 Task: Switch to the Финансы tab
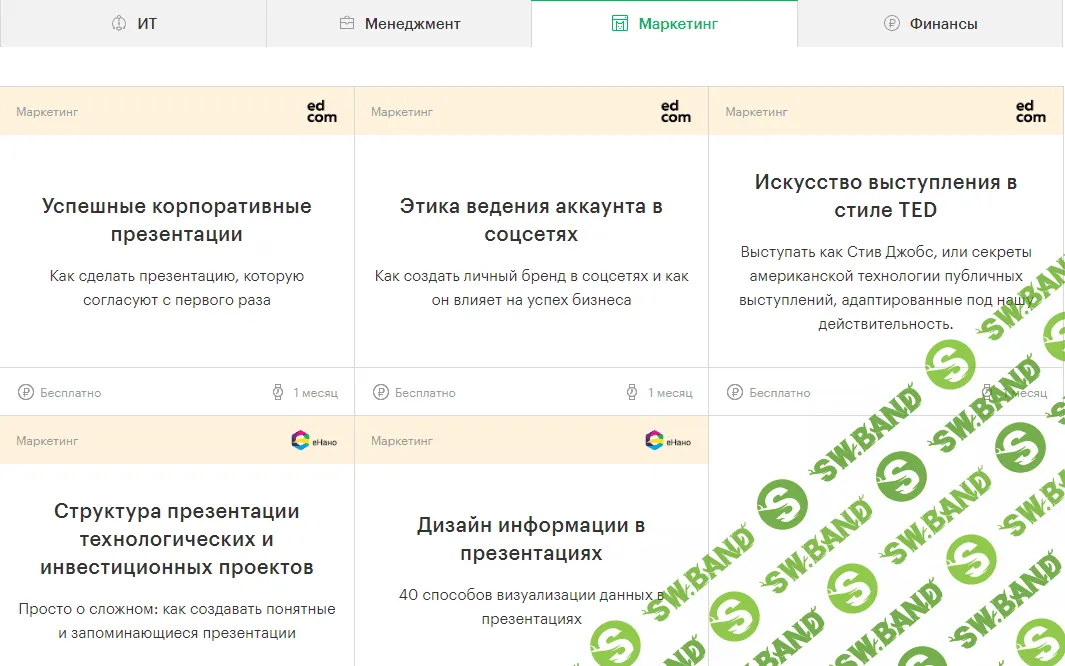click(932, 22)
